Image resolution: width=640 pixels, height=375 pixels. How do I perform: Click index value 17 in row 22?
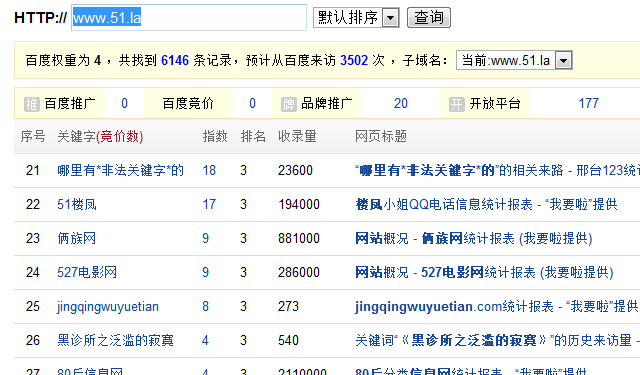(209, 204)
